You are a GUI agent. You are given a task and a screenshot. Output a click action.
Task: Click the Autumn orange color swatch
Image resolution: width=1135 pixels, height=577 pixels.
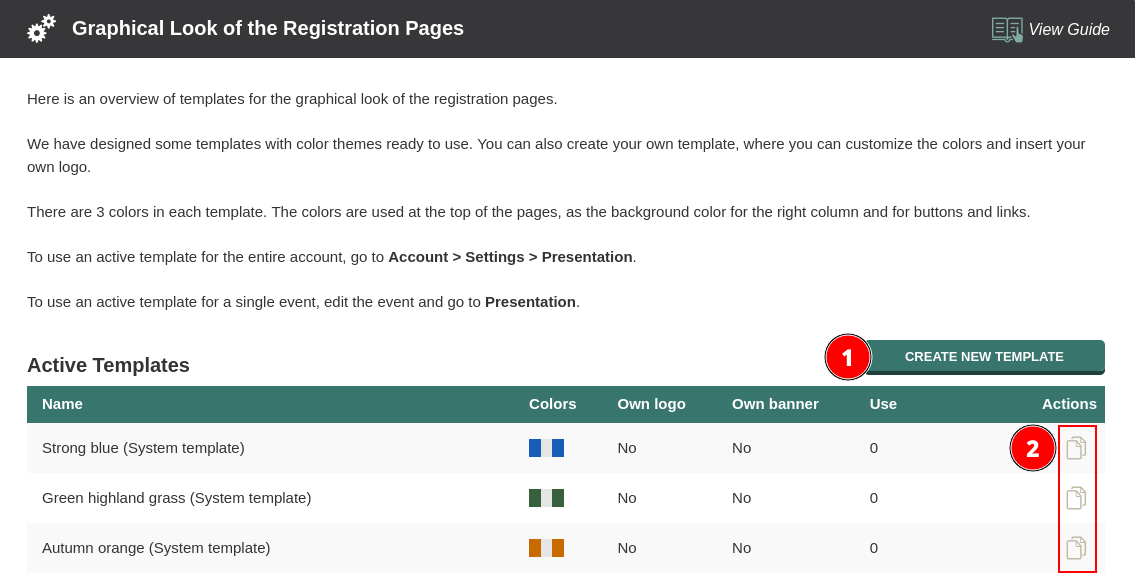click(x=547, y=548)
